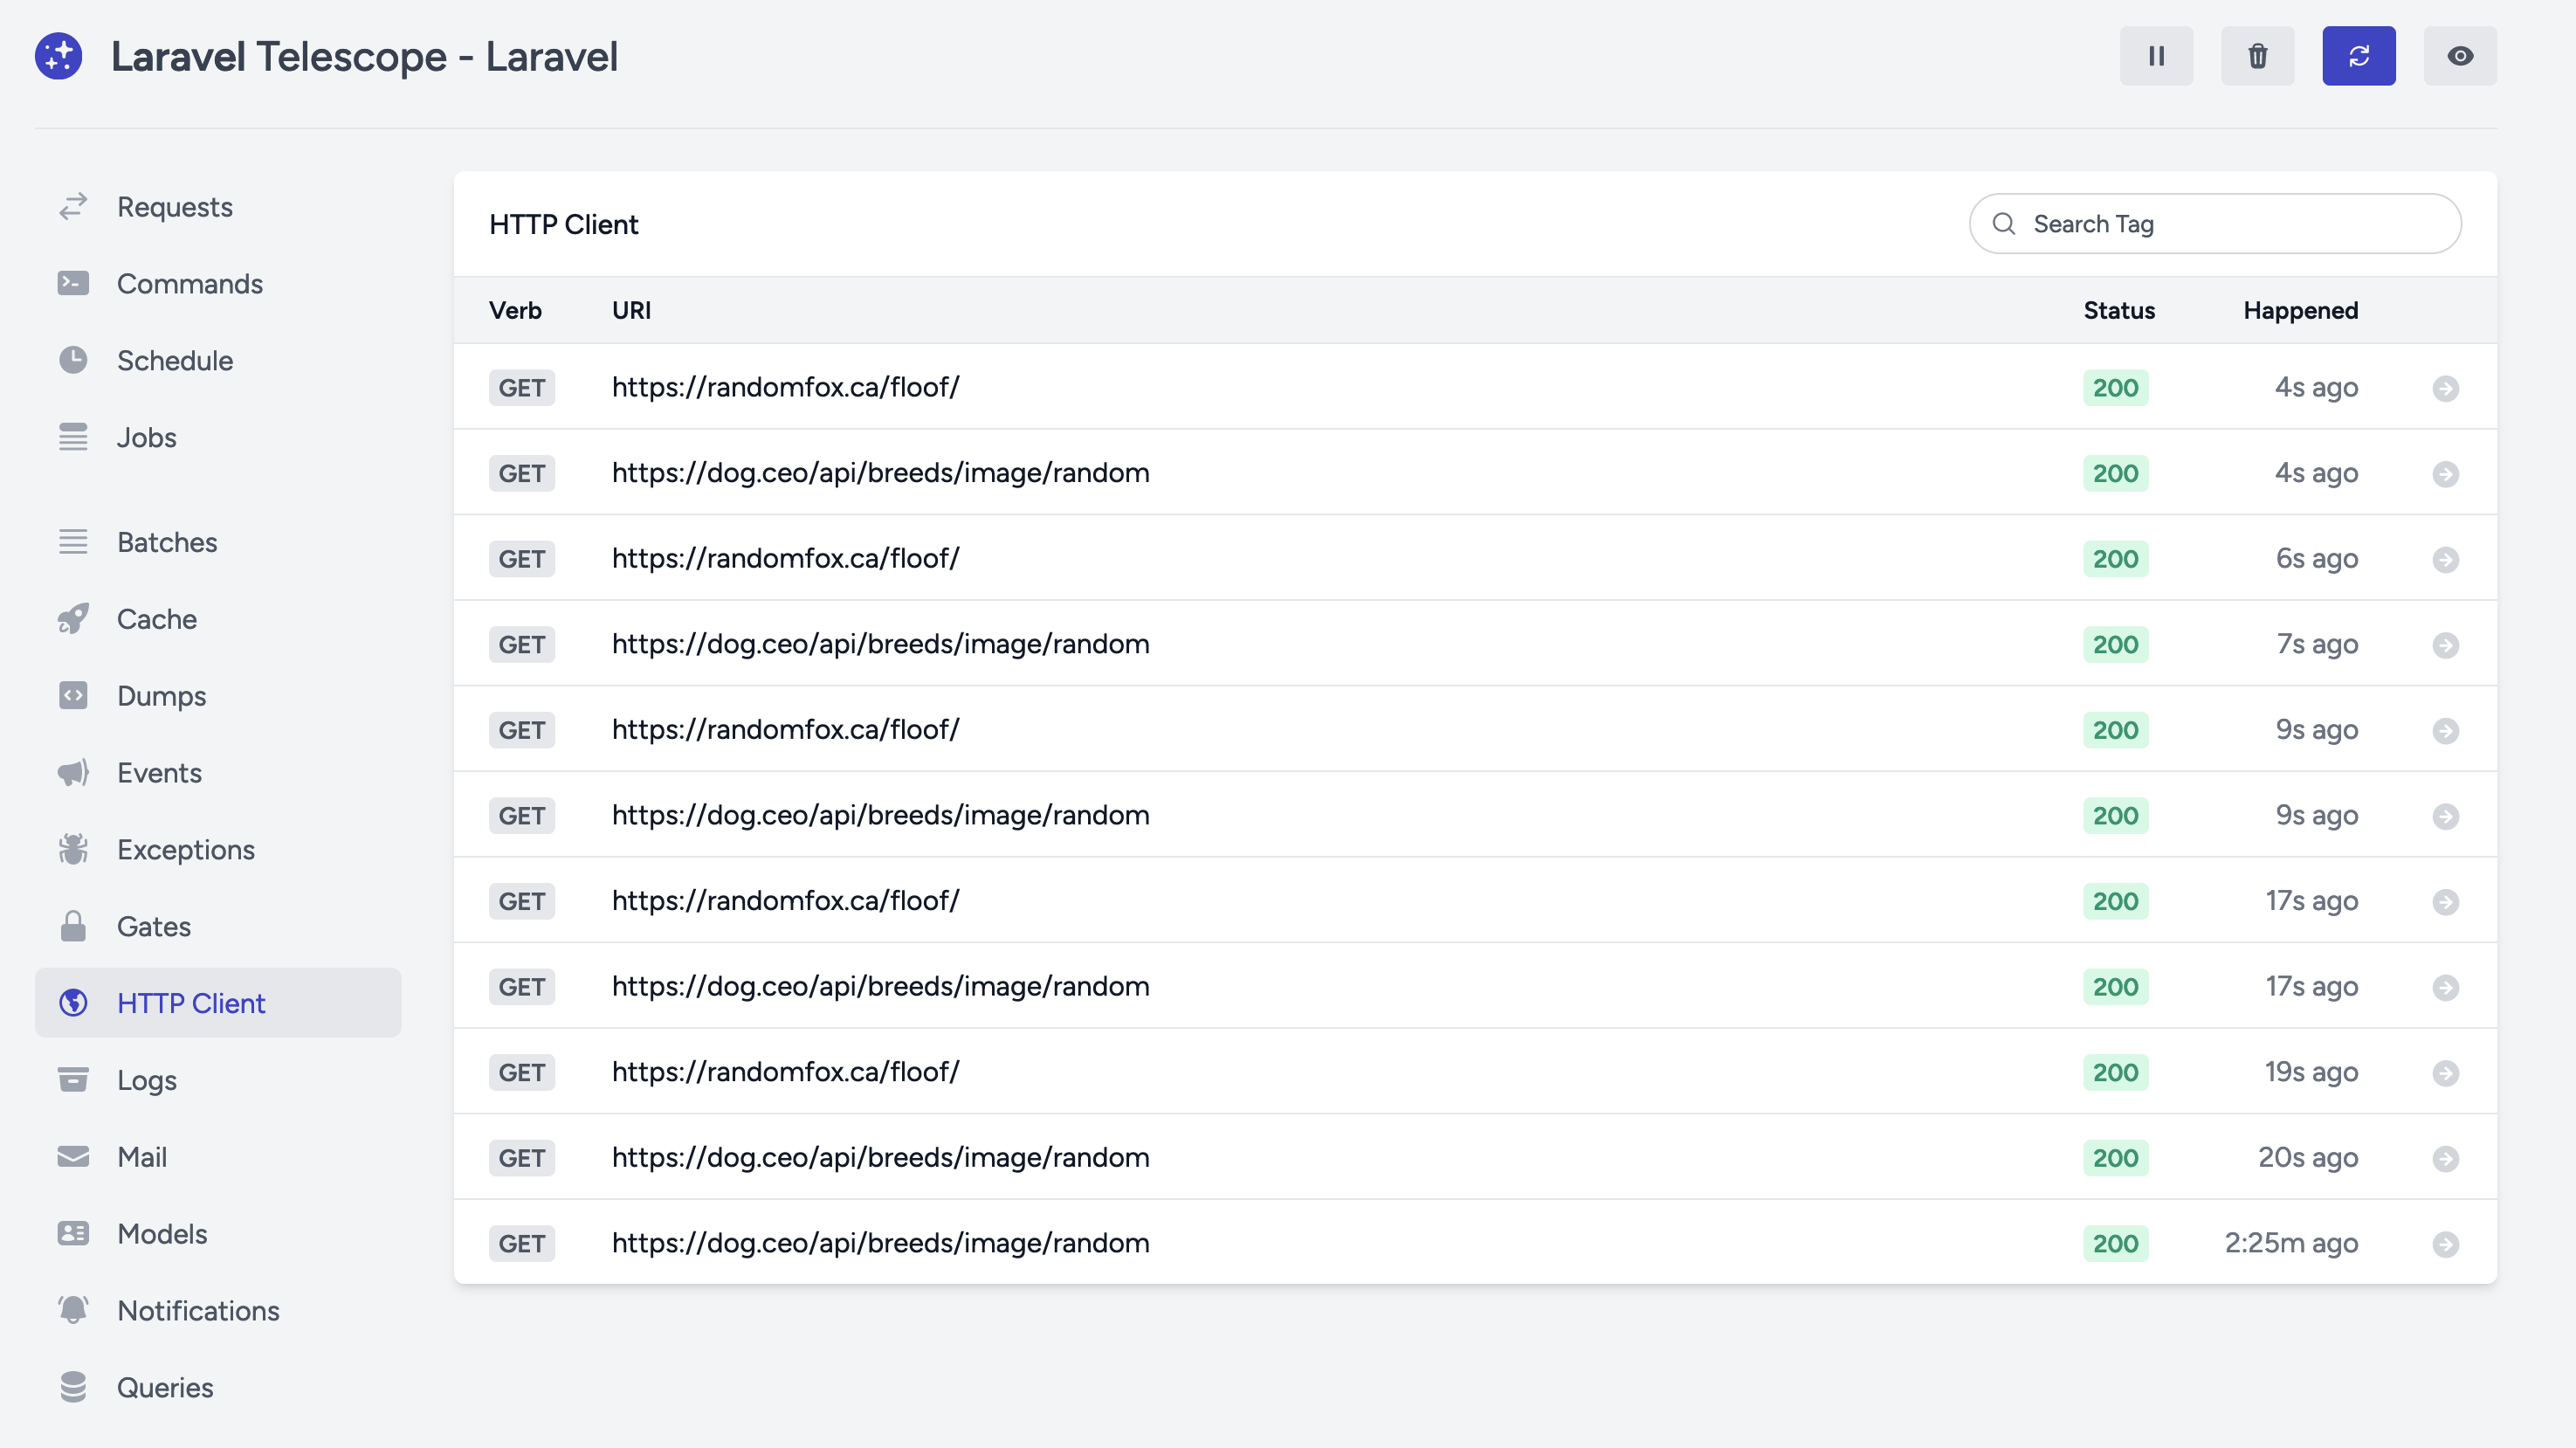View details of randomfox request 9s ago

click(2446, 730)
